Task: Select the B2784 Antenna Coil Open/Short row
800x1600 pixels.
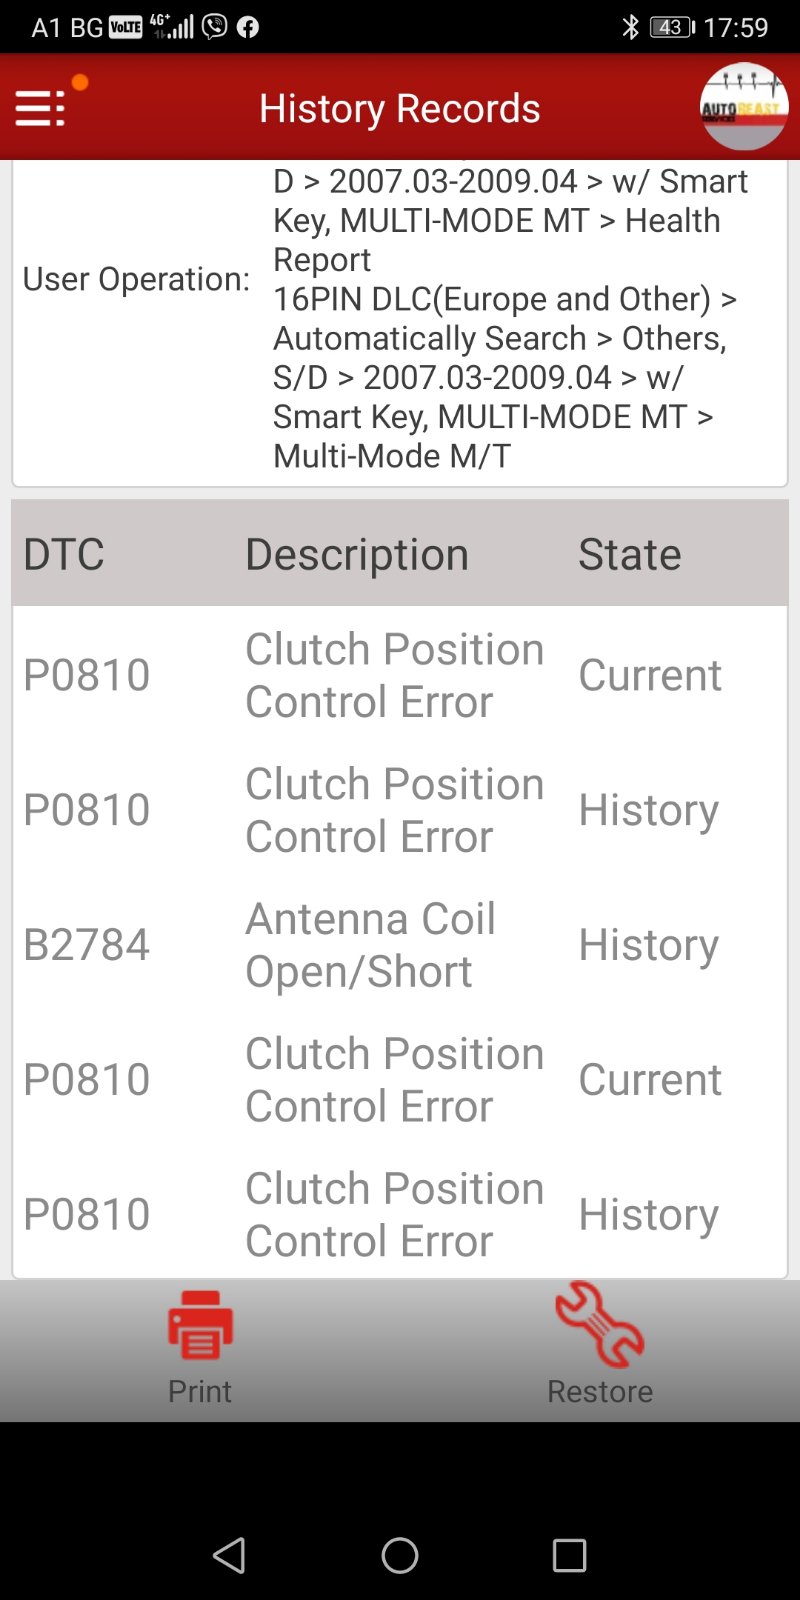Action: click(x=400, y=945)
